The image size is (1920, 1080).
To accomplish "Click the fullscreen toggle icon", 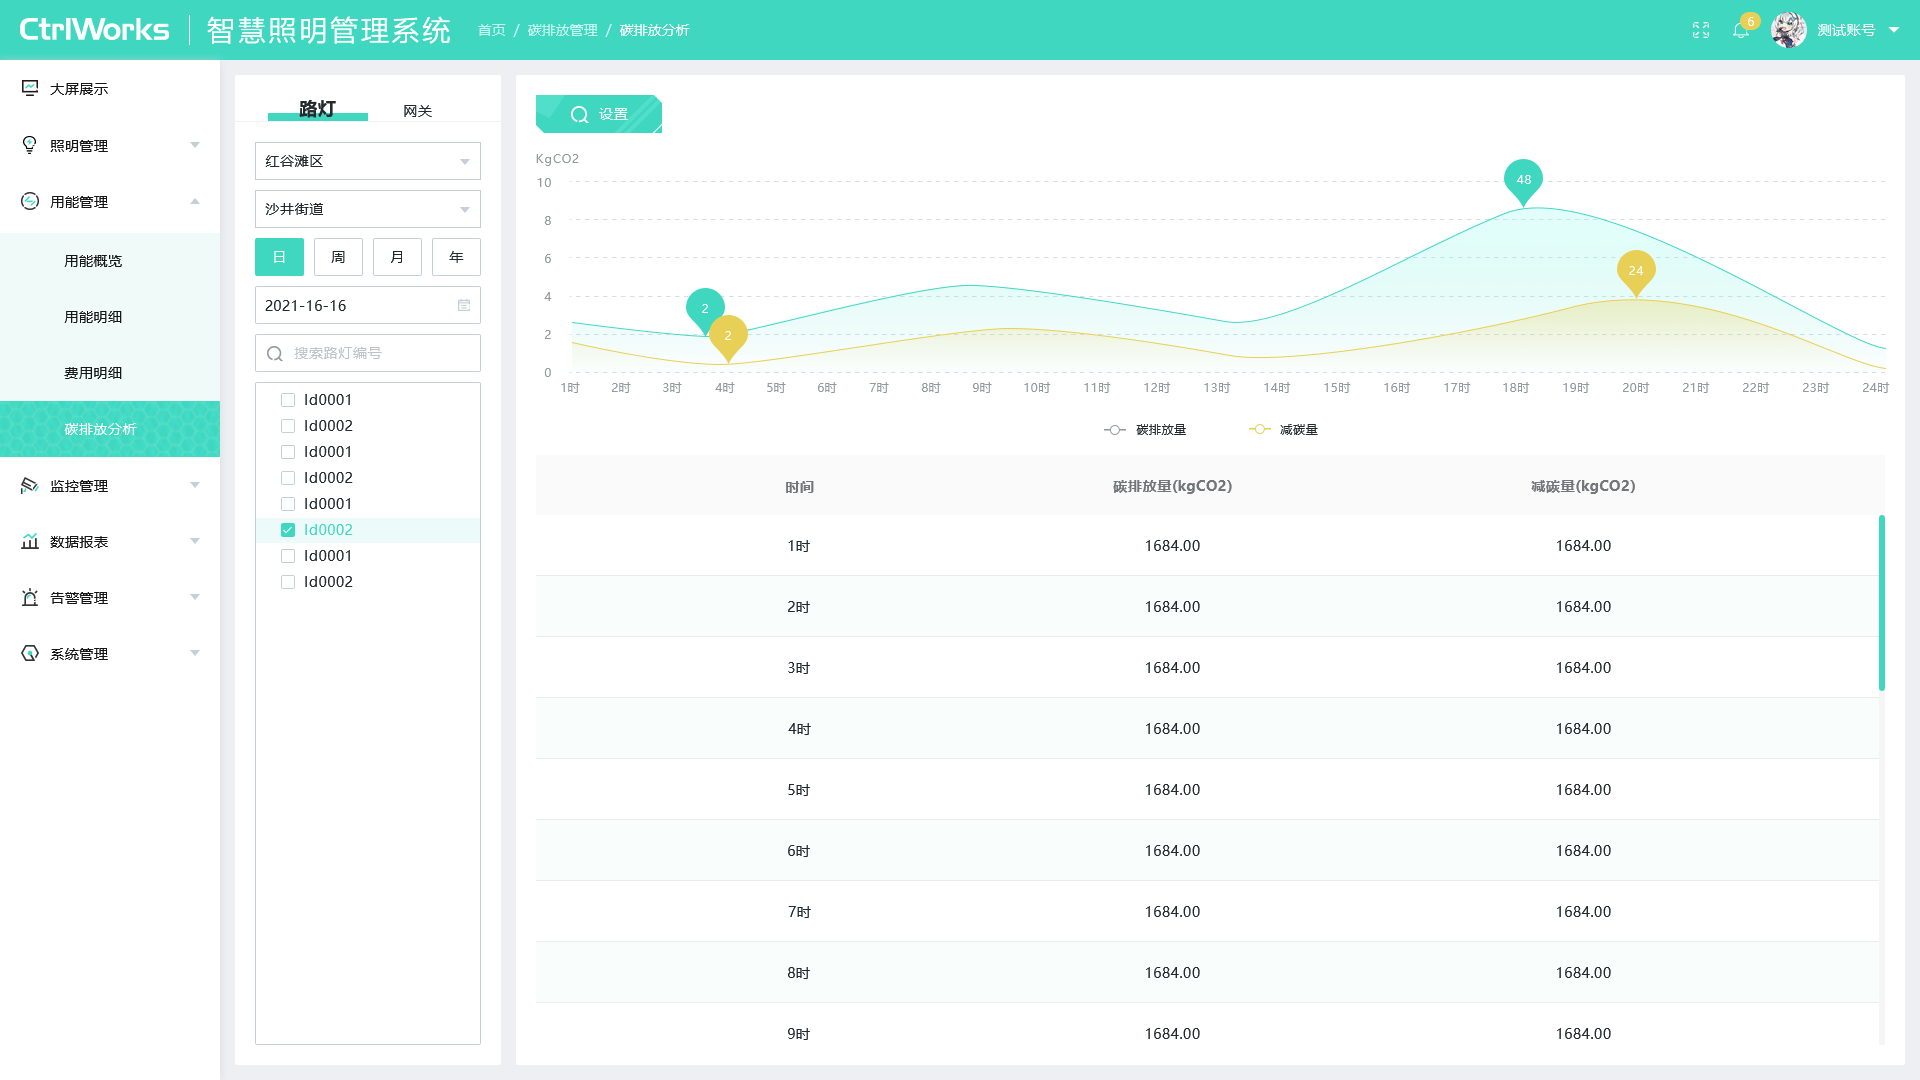I will pyautogui.click(x=1701, y=30).
